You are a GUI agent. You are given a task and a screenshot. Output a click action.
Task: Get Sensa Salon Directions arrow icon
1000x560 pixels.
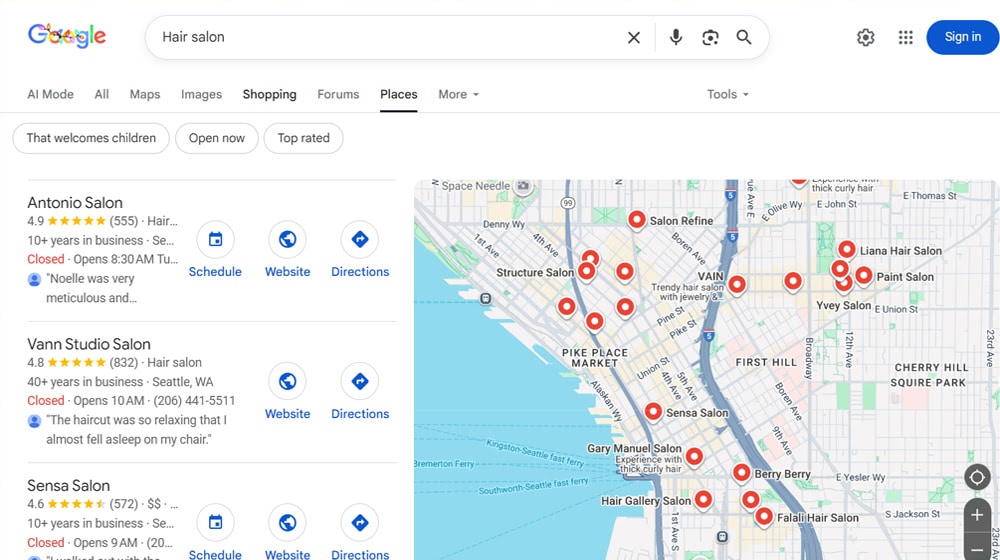pos(360,523)
